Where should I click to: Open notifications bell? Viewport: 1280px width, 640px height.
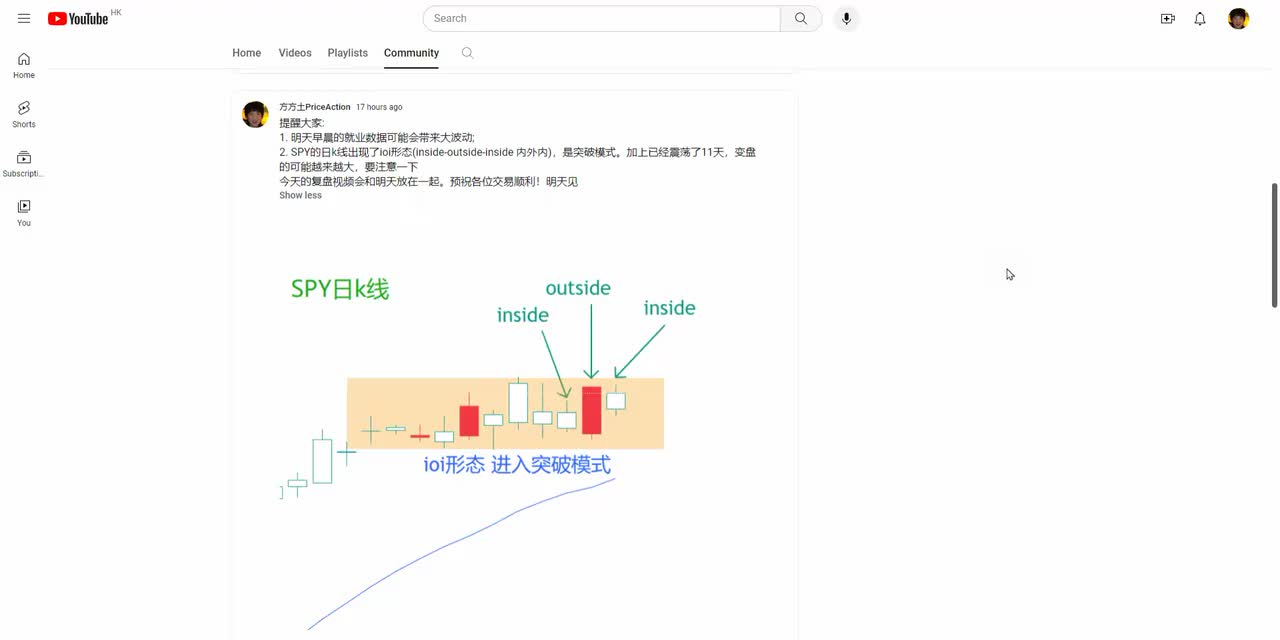(x=1200, y=18)
